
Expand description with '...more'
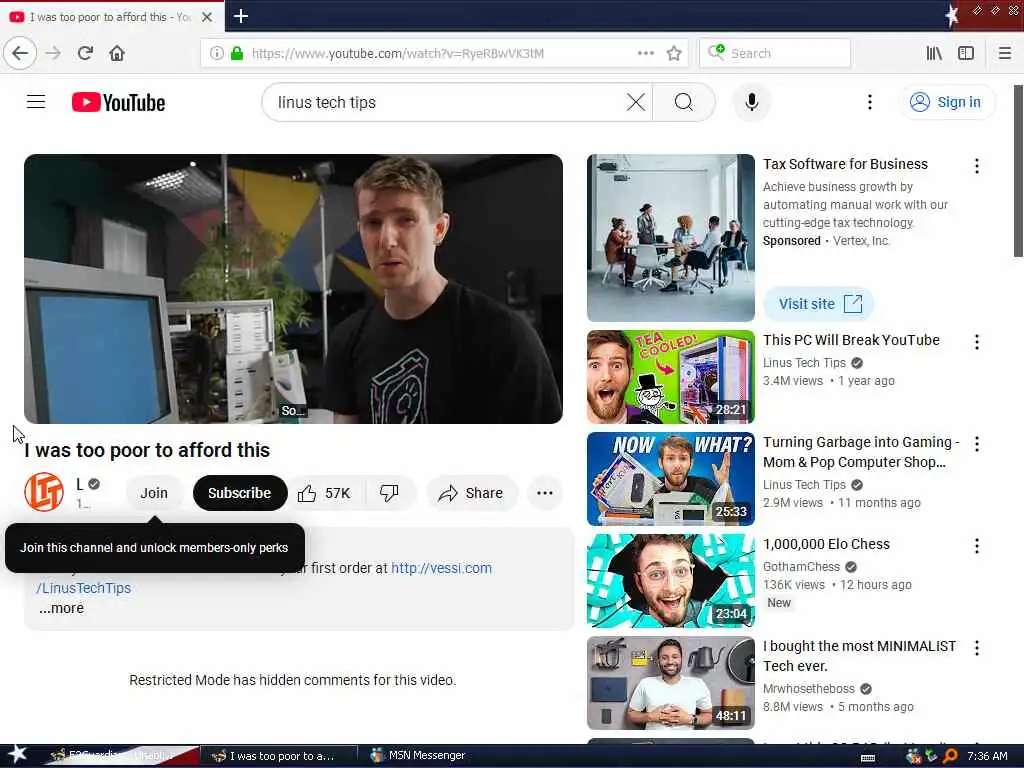(61, 608)
